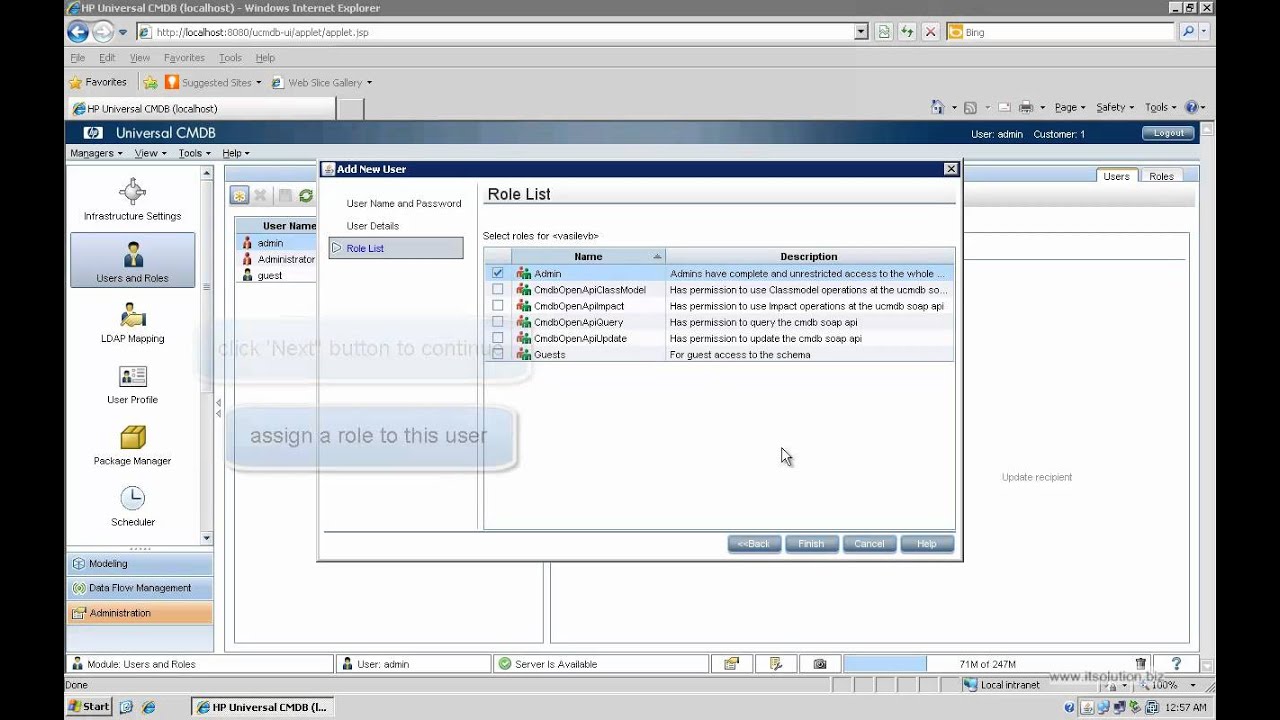The width and height of the screenshot is (1280, 720).
Task: Click the Help button in wizard
Action: pyautogui.click(x=927, y=544)
